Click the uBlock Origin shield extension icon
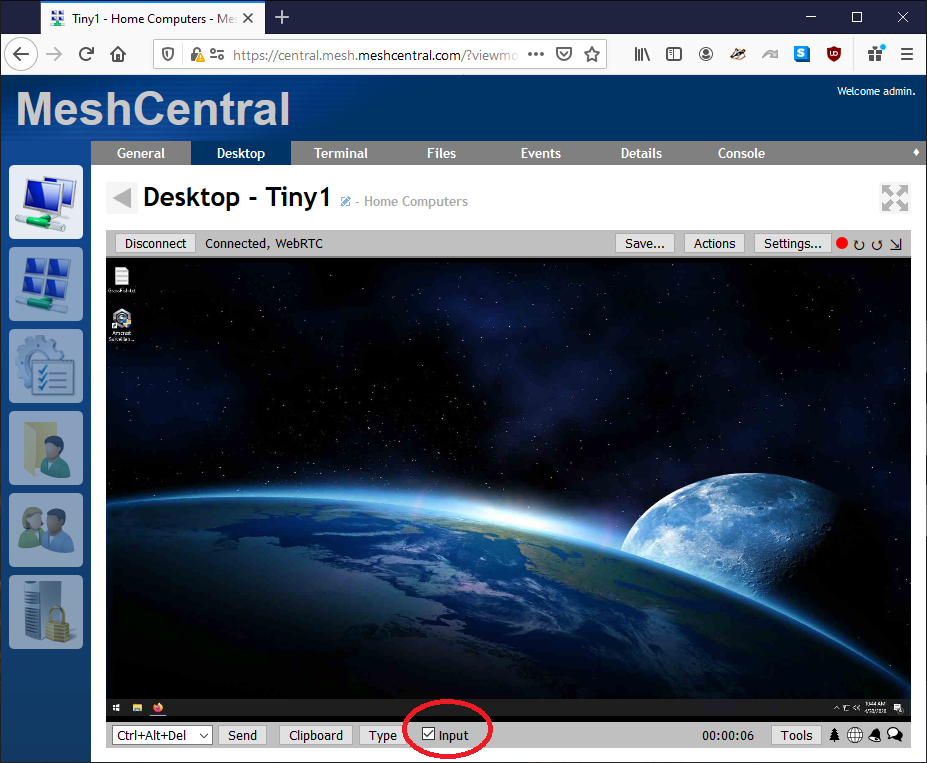Viewport: 927px width, 763px height. tap(834, 54)
